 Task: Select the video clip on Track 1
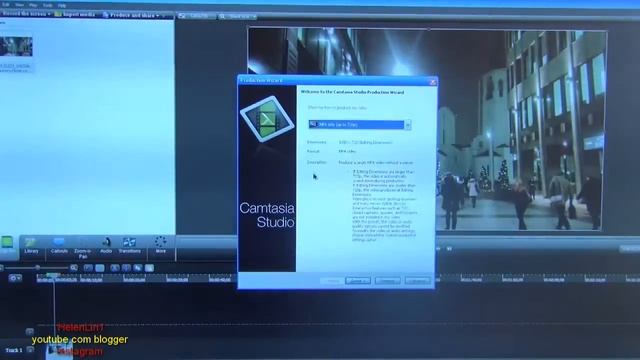tap(60, 351)
